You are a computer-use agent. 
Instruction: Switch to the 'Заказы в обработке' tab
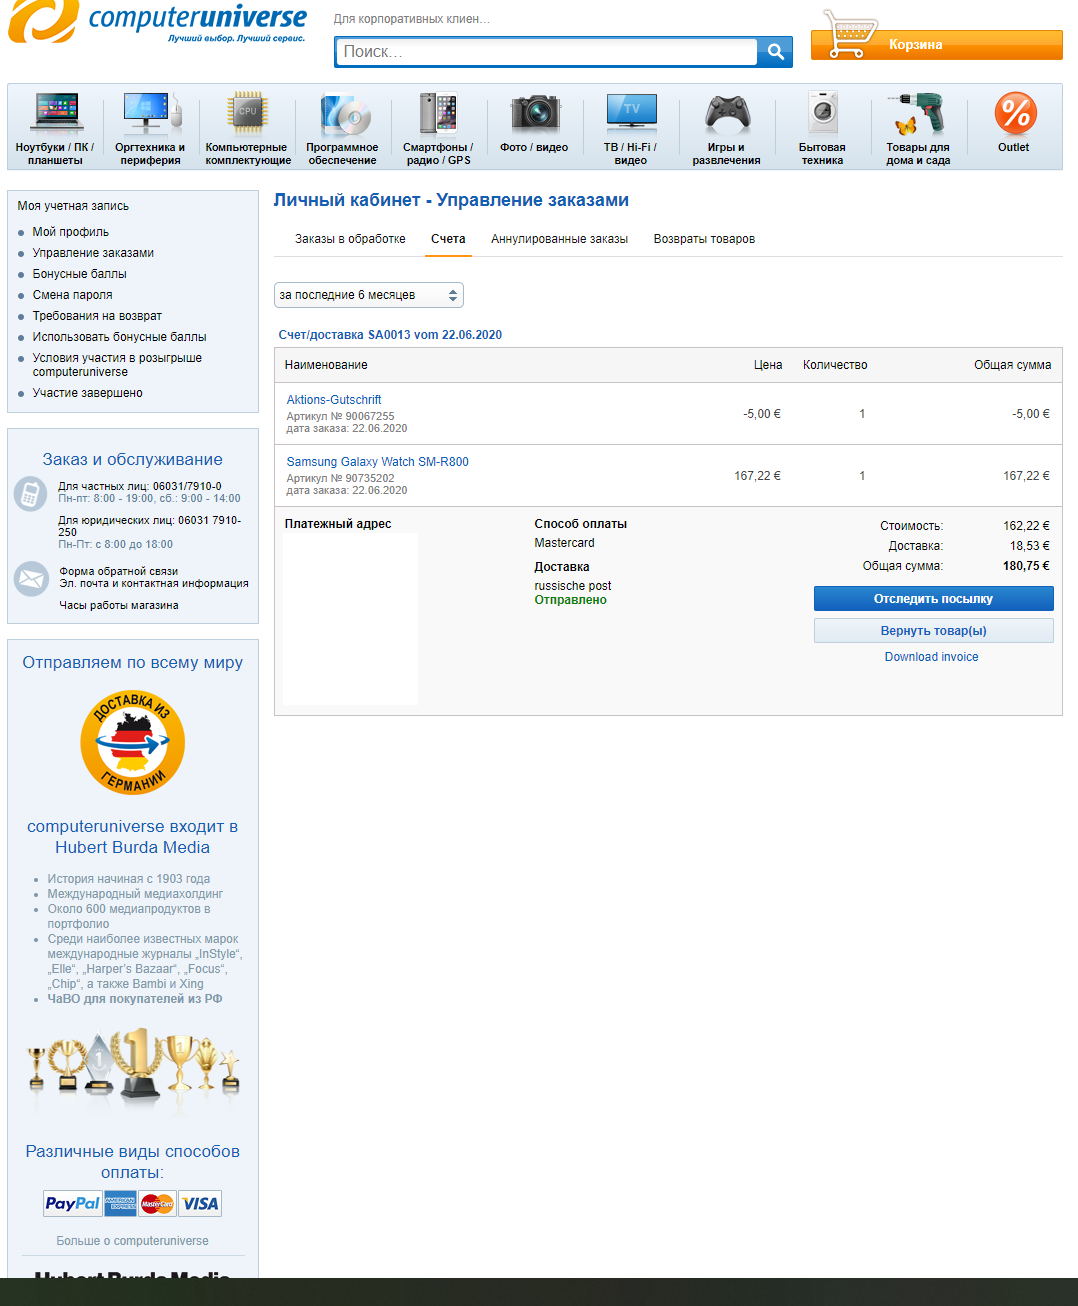pos(350,239)
